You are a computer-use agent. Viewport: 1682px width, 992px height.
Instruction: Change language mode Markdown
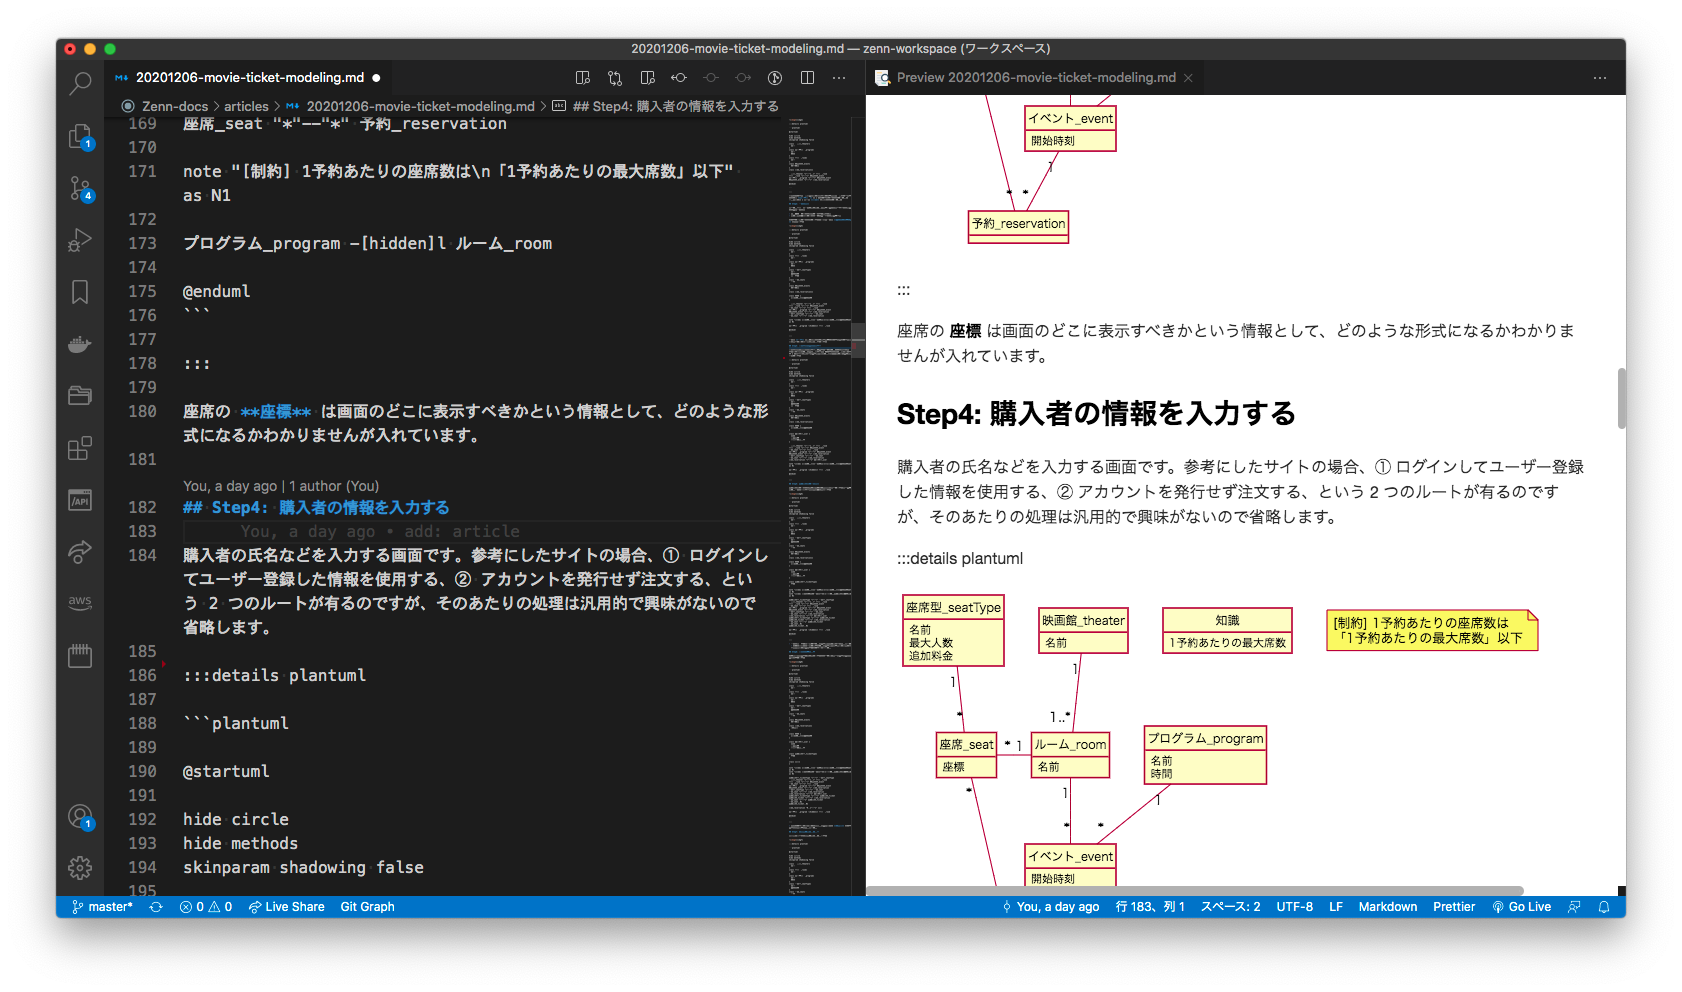pos(1387,907)
